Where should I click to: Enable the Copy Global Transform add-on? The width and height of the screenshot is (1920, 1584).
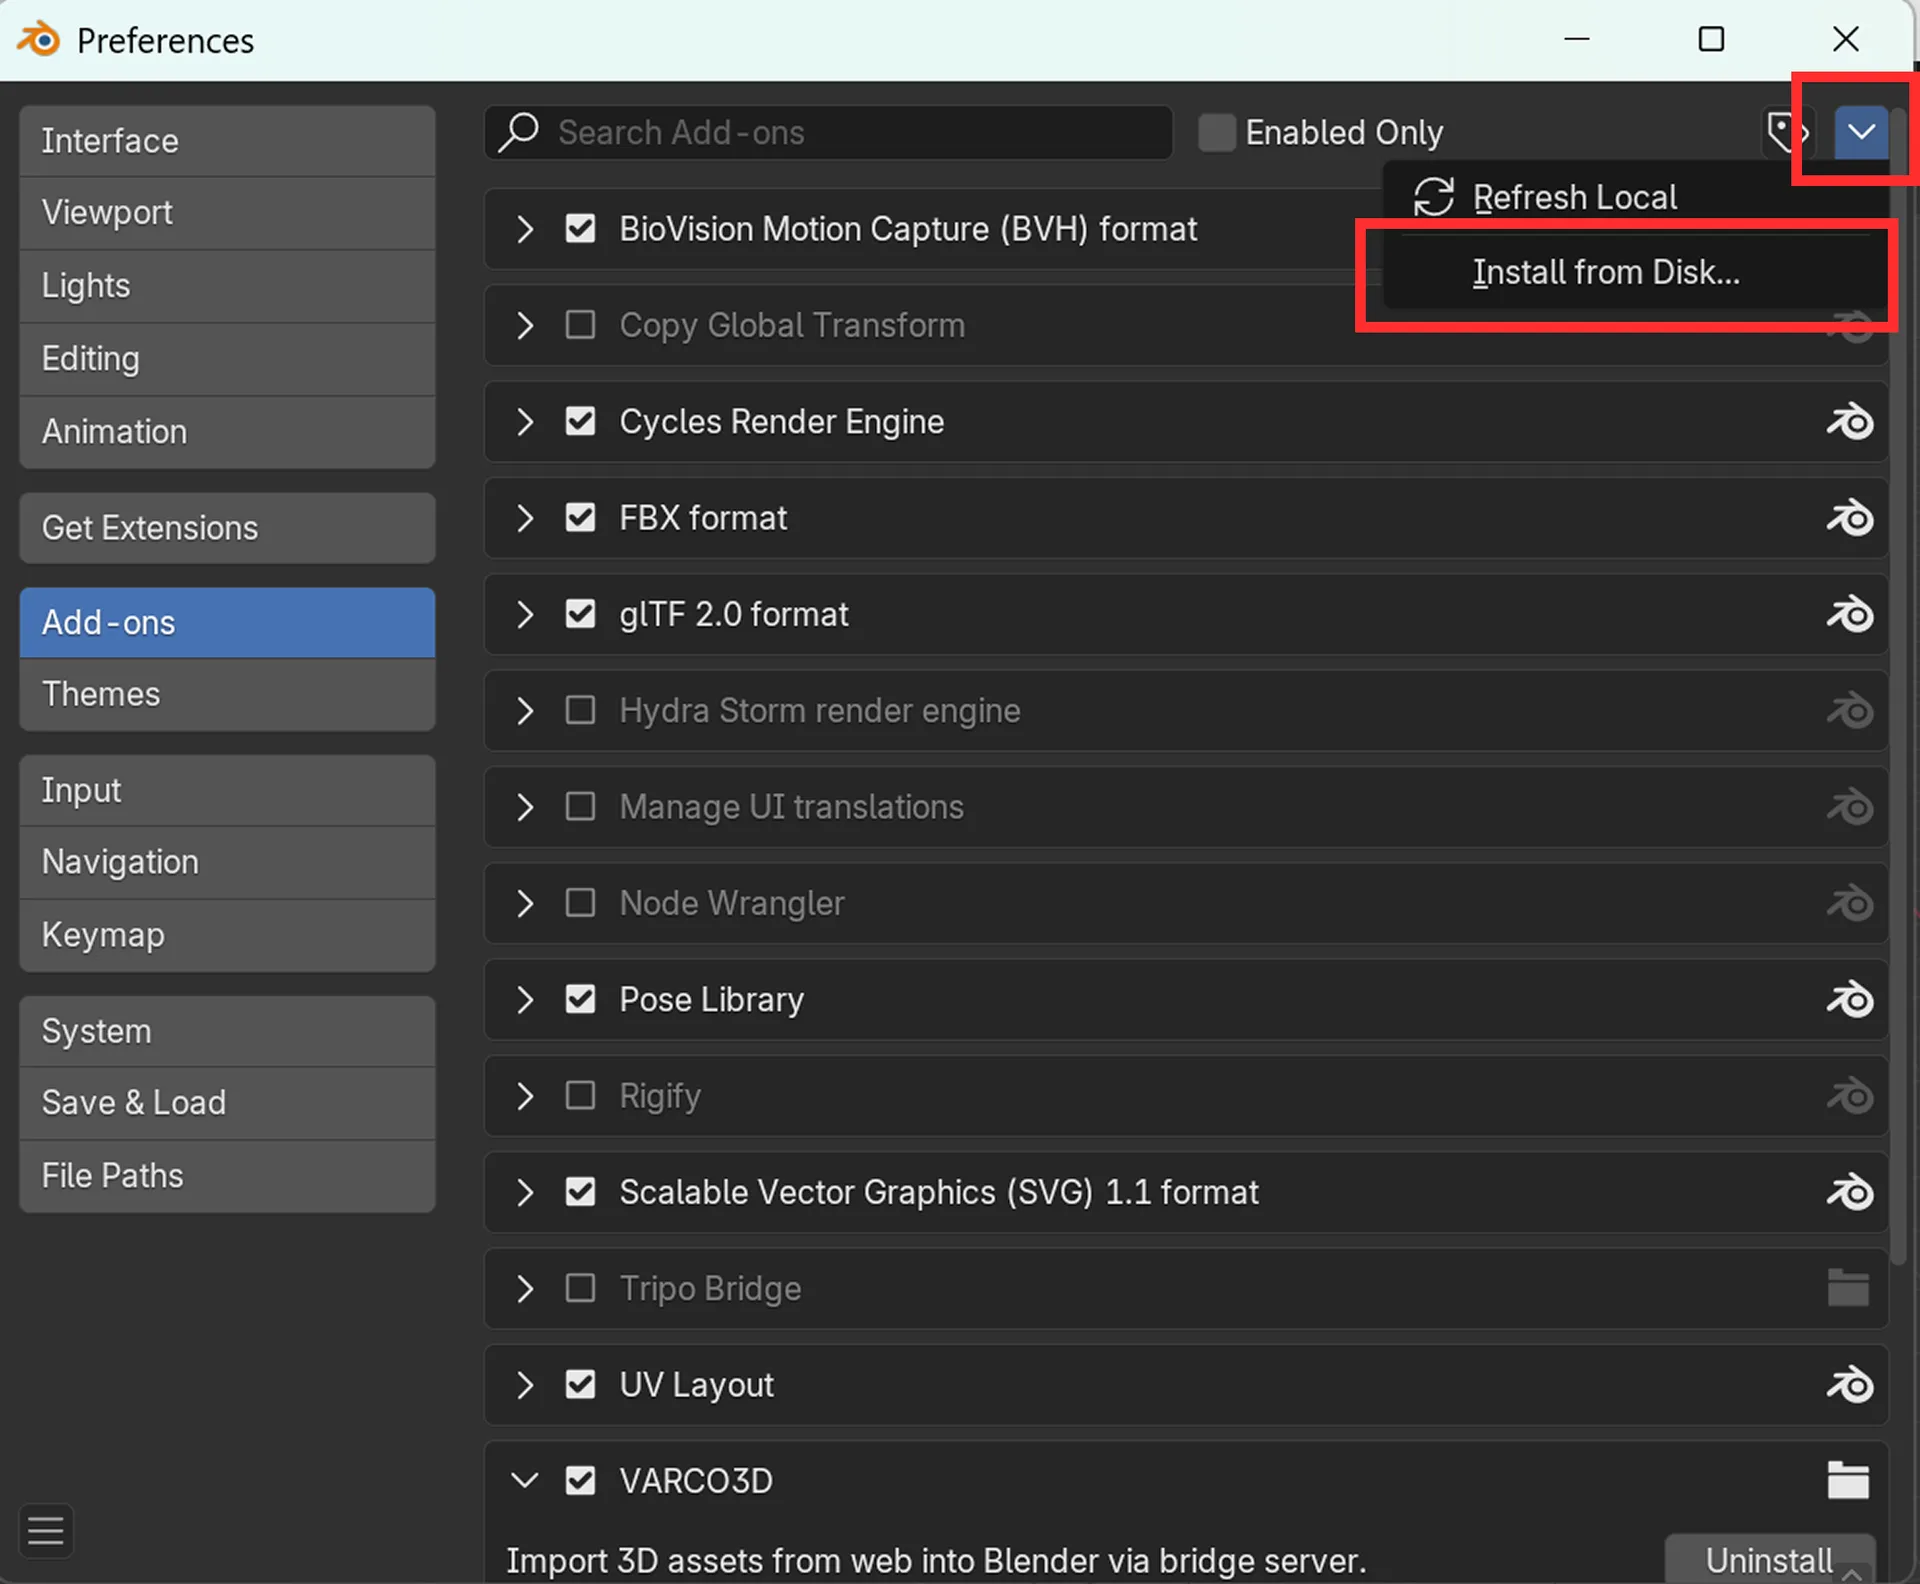[x=580, y=325]
